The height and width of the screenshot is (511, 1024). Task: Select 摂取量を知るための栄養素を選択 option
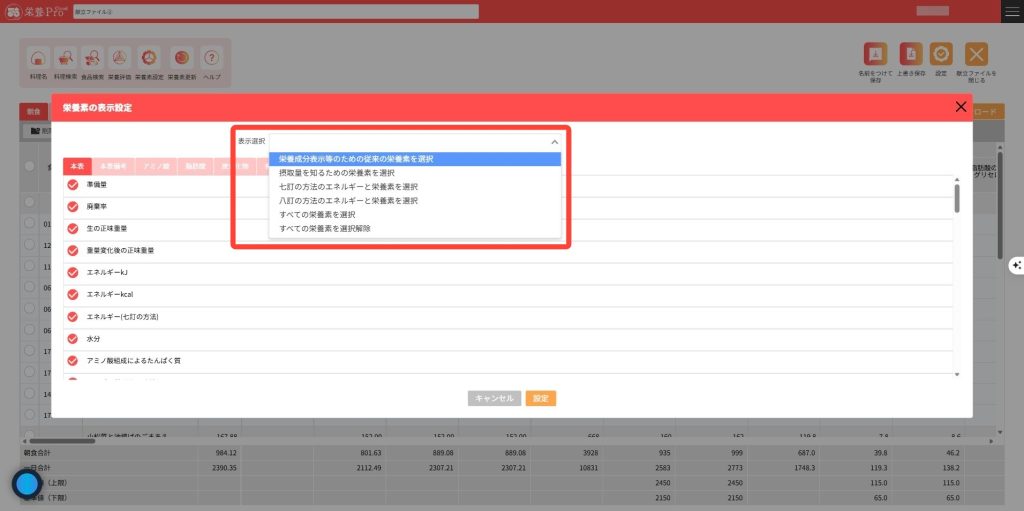tap(335, 173)
